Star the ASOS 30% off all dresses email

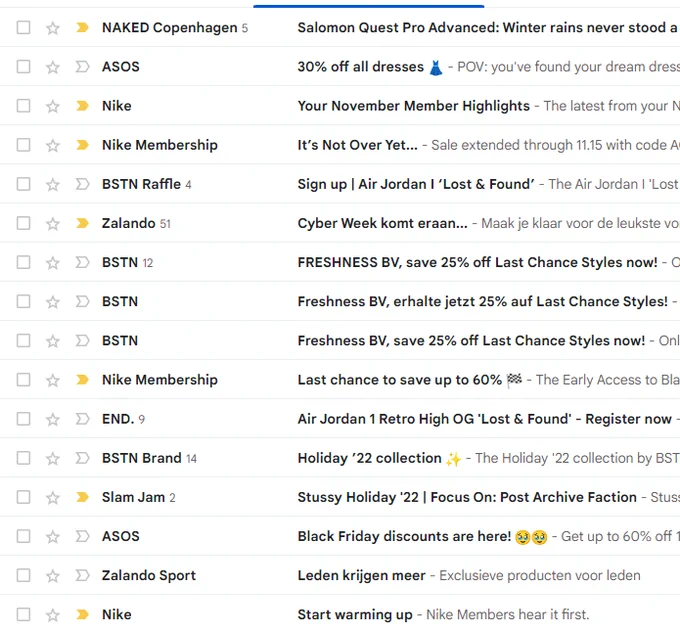(52, 67)
